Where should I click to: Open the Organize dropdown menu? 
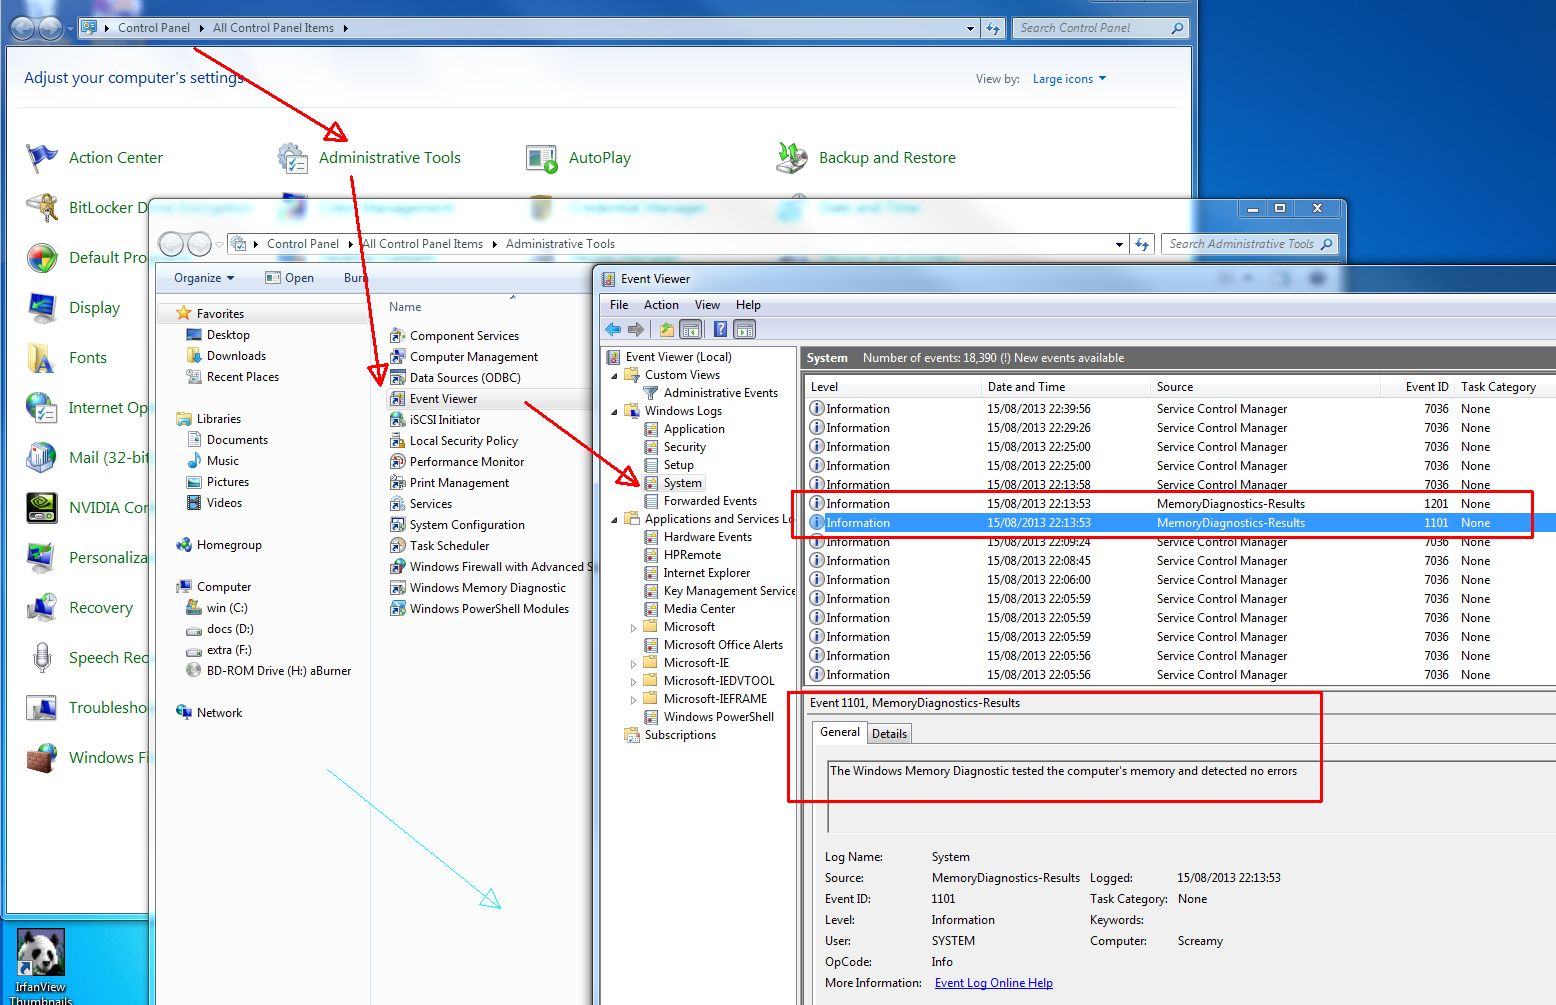coord(203,278)
